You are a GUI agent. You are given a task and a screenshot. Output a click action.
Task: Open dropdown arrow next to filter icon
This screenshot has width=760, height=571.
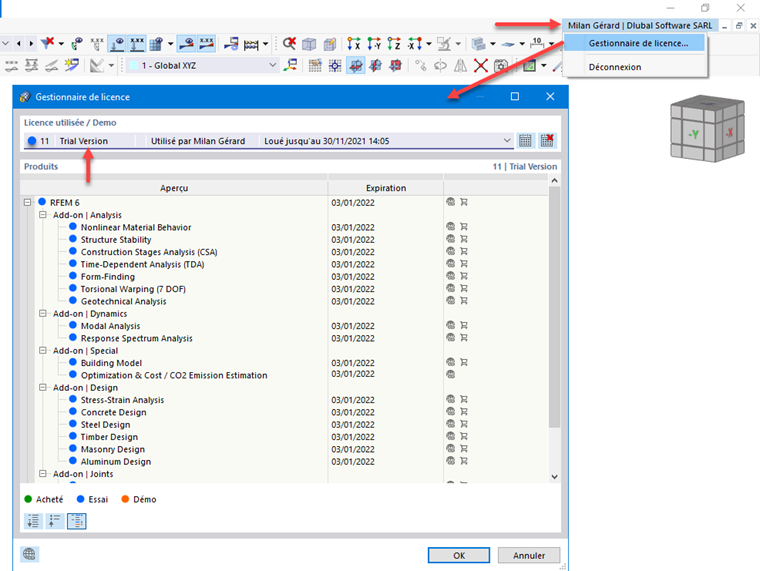[x=61, y=44]
